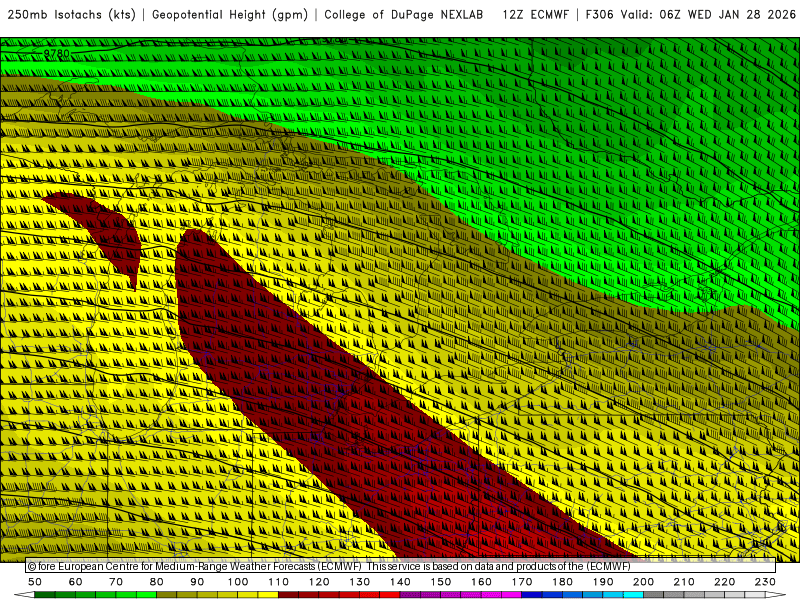Pick the dark blue swatch just right of 170

tap(532, 594)
